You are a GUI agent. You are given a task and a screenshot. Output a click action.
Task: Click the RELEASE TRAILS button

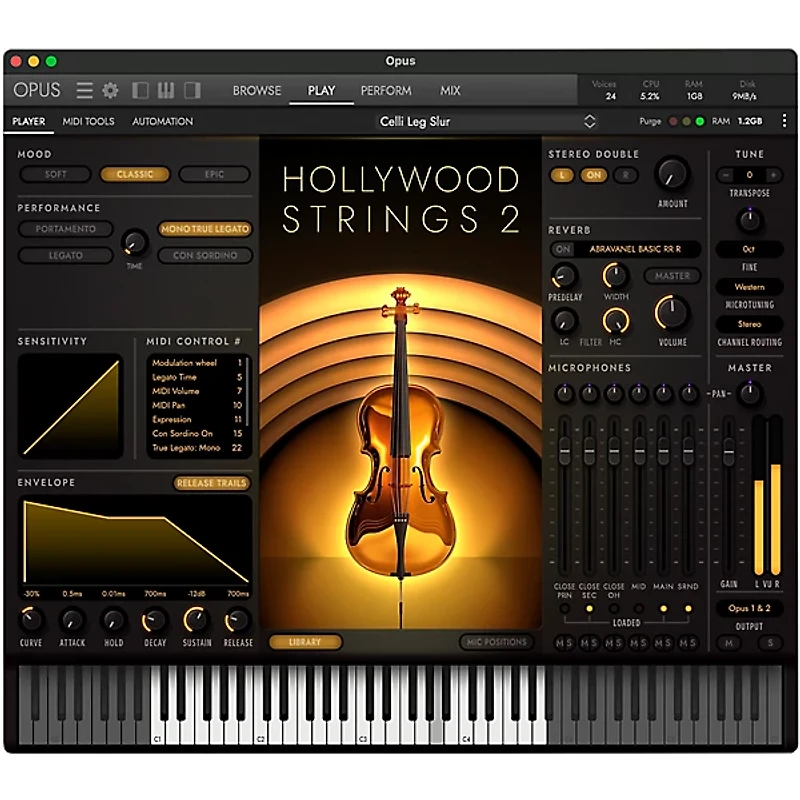coord(211,482)
